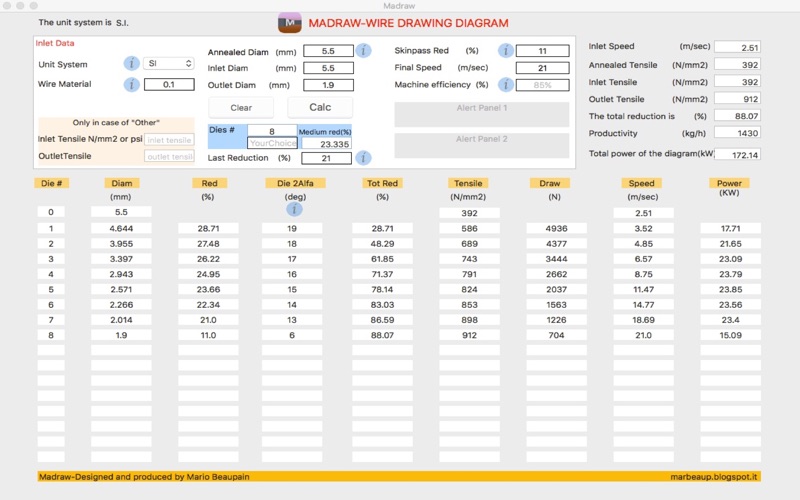Click the info icon next to Wire Material

click(x=131, y=84)
